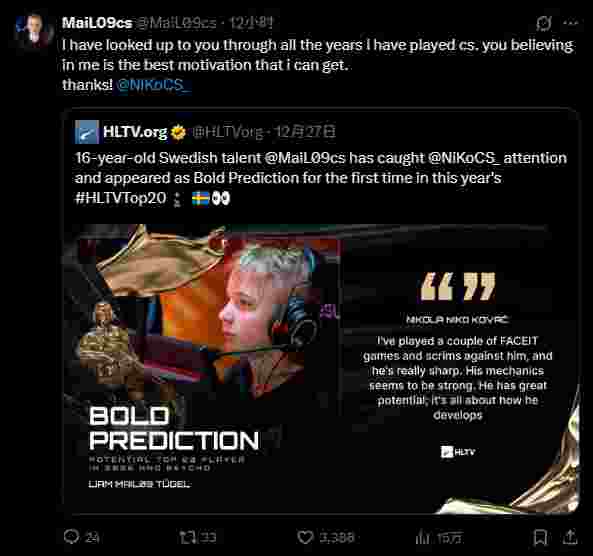This screenshot has width=593, height=556.
Task: Open the @MaiL09cs handle beside the name
Action: (x=176, y=23)
